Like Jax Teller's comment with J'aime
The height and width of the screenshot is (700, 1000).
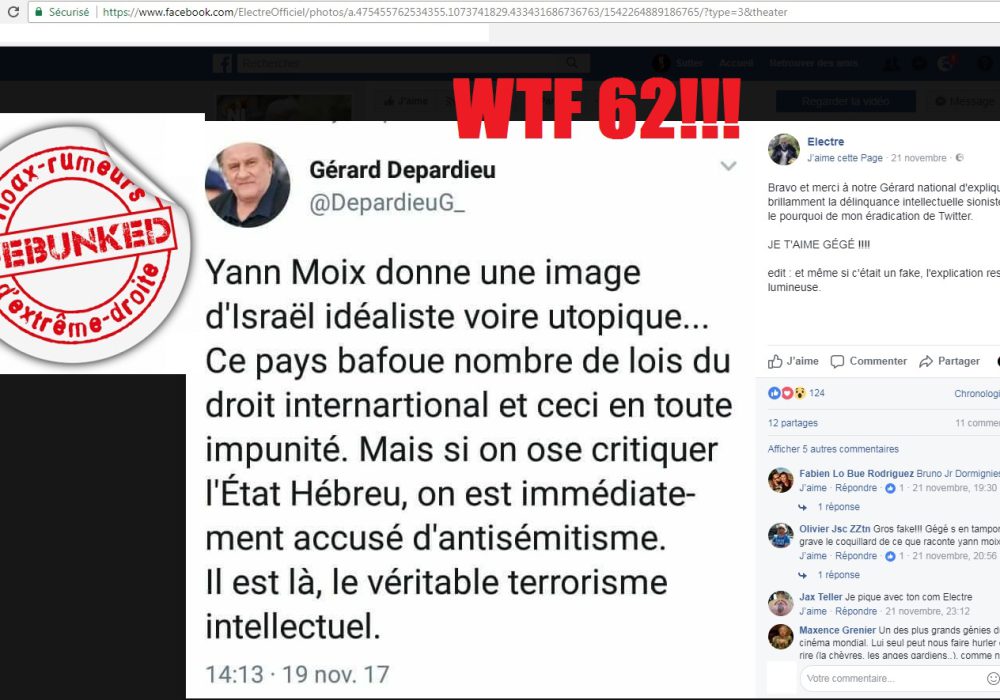click(x=812, y=611)
